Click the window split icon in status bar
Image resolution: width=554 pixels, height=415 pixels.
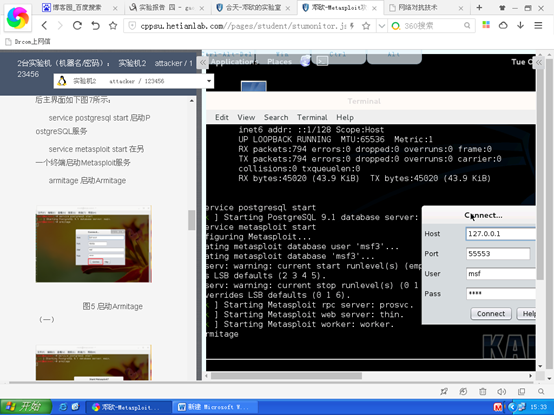tap(521, 391)
